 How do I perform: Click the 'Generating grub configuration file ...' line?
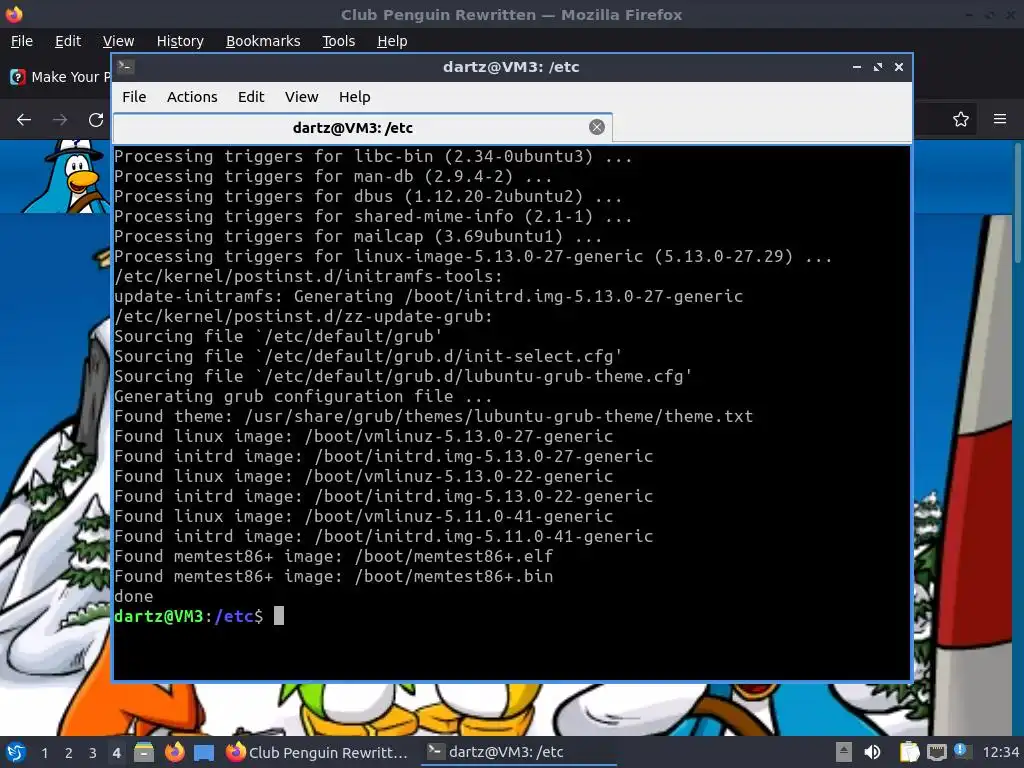[302, 396]
